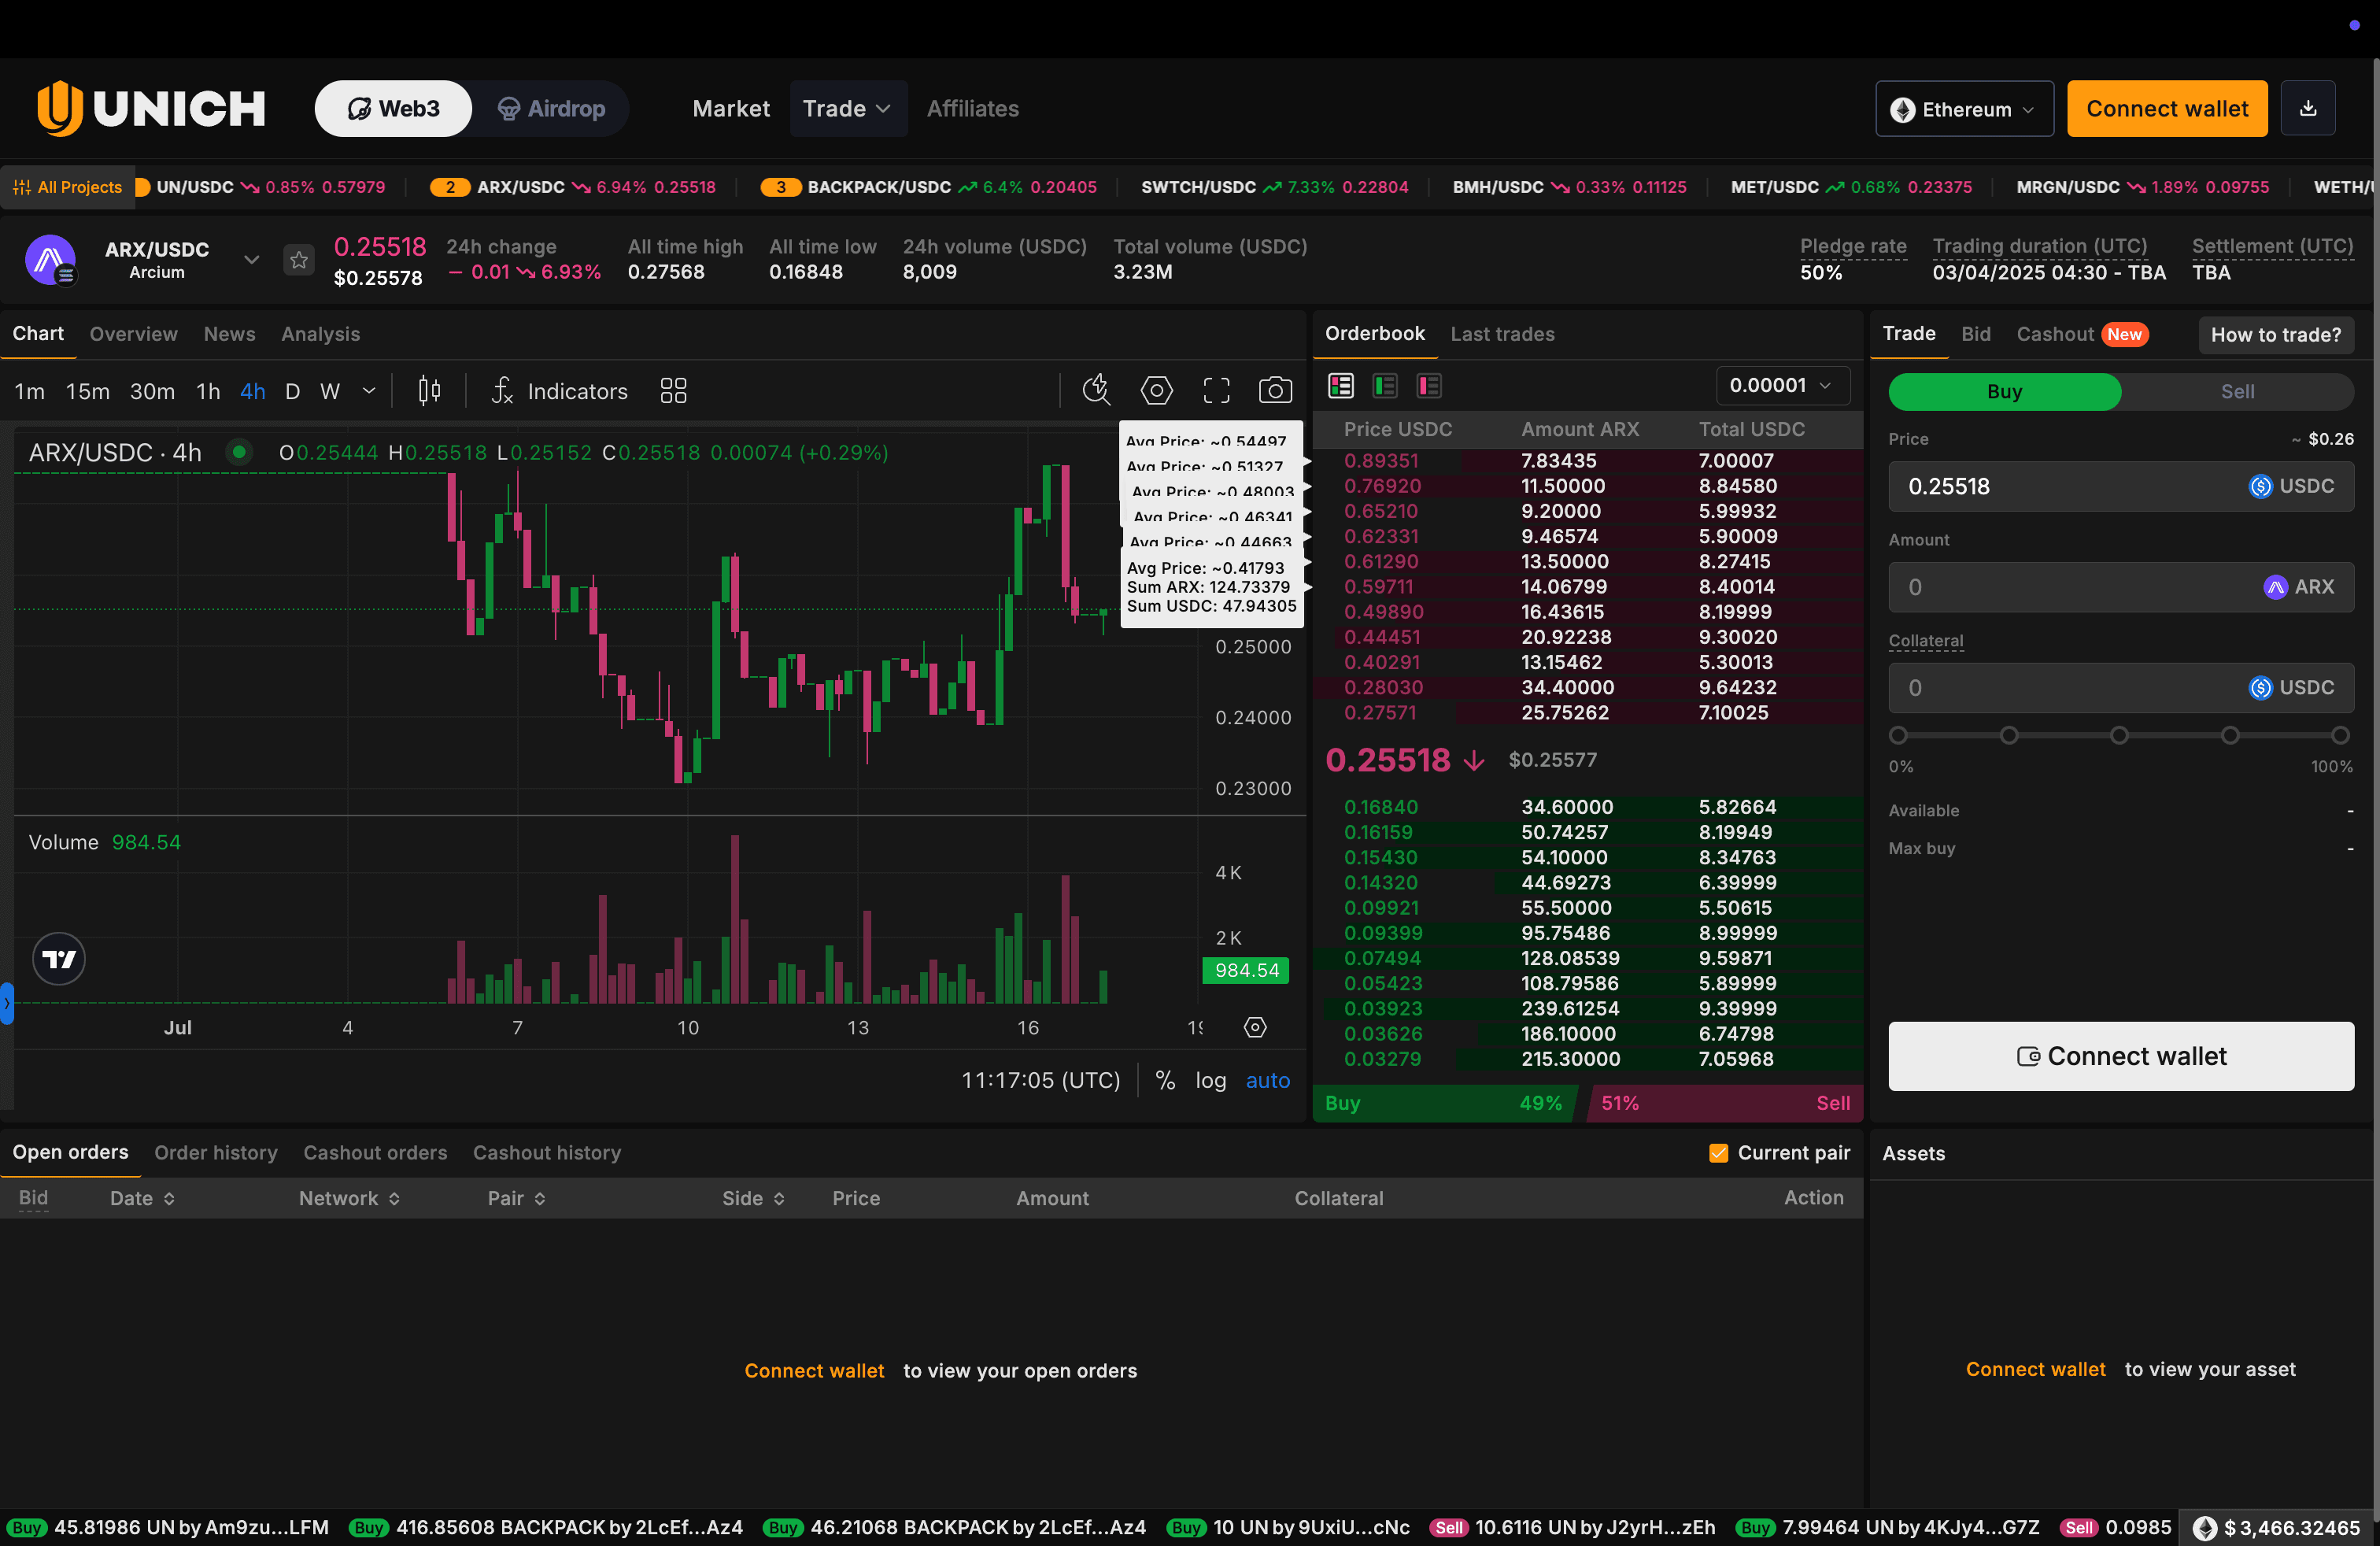Viewport: 2380px width, 1546px height.
Task: Click the Amount ARX input field
Action: tap(2070, 587)
